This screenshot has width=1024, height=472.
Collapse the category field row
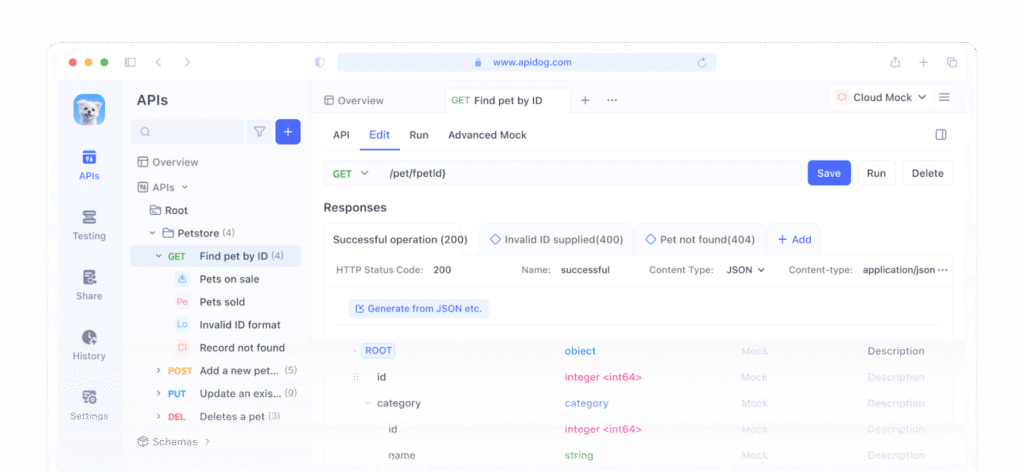click(x=367, y=403)
